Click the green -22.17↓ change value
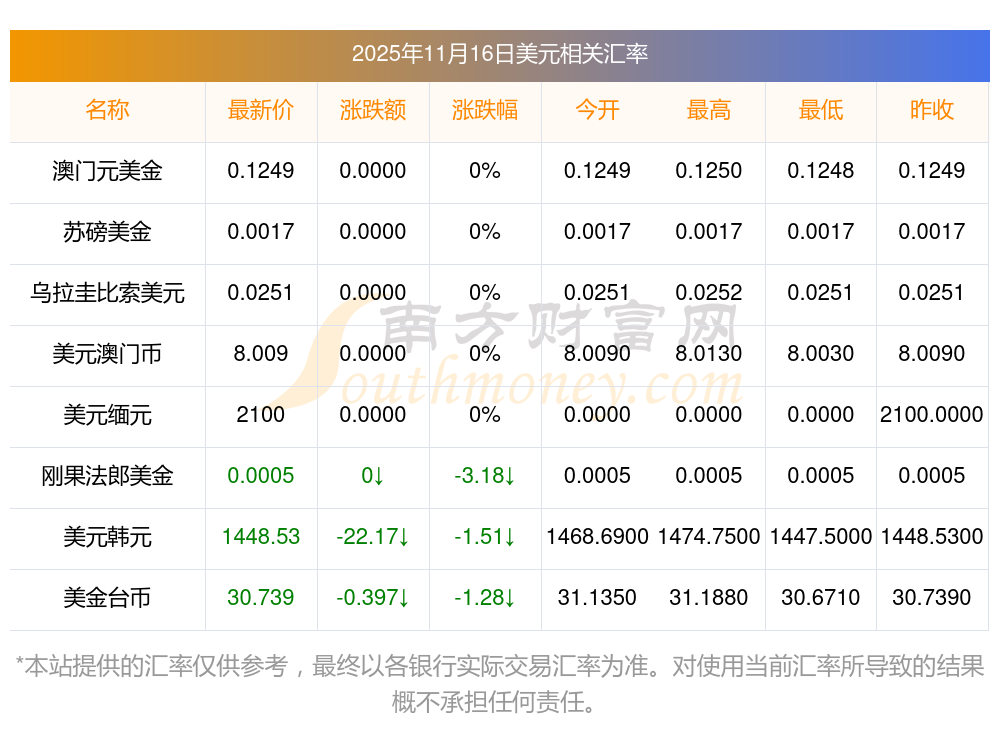 tap(372, 537)
